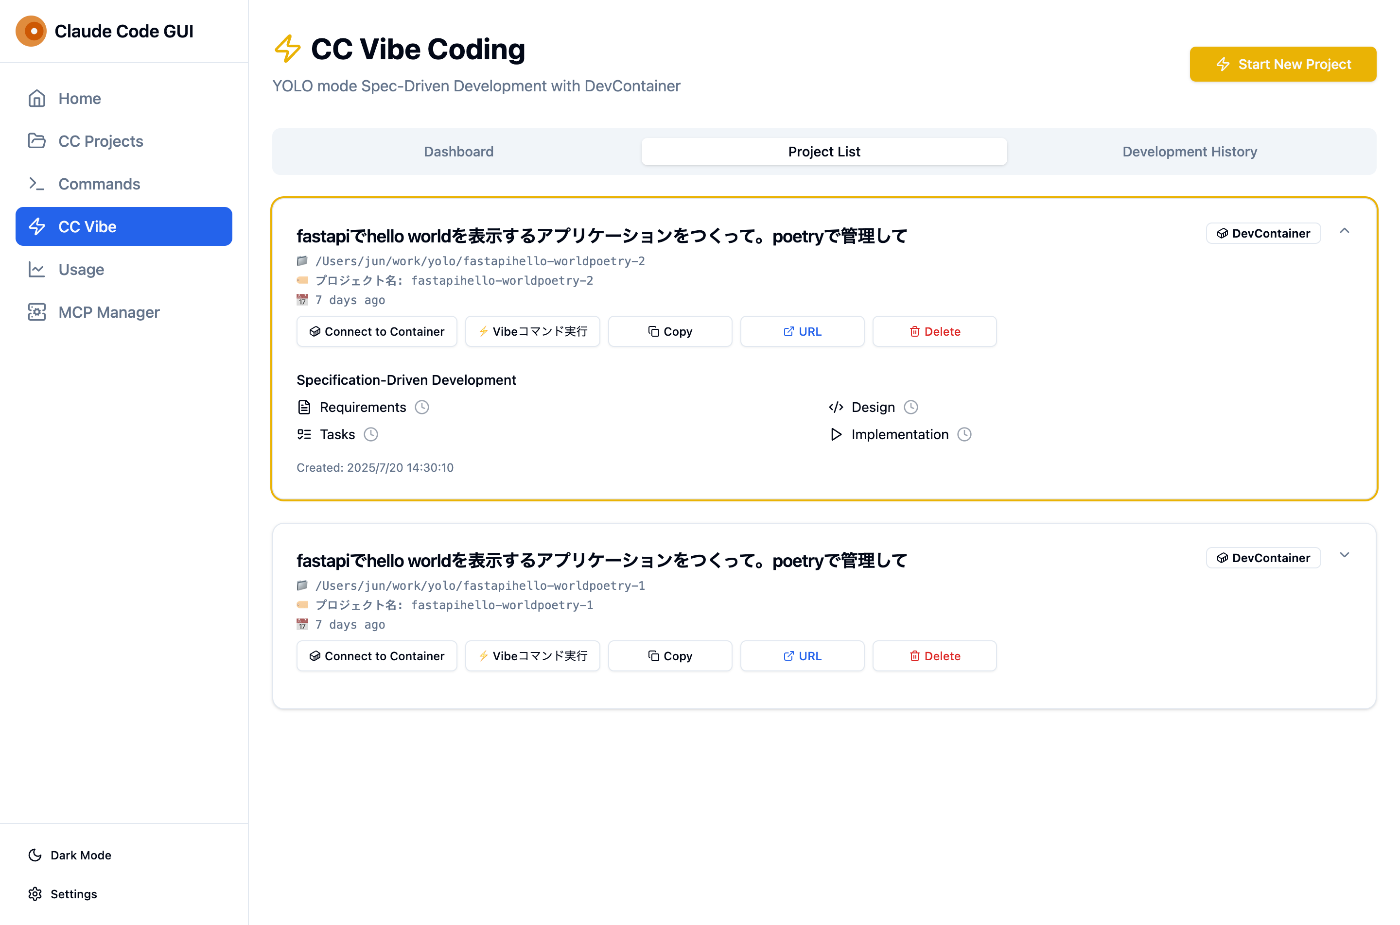Click the Implementation play icon
Screen dimensions: 1400x925
click(836, 434)
